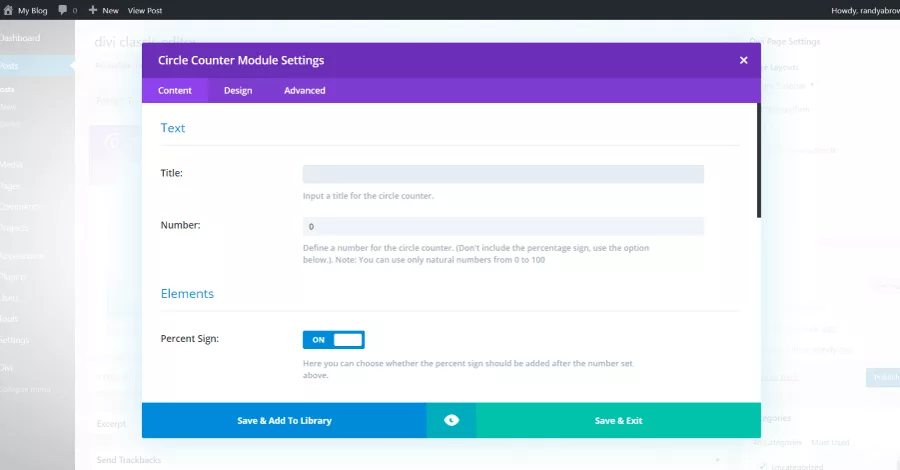Viewport: 900px width, 470px height.
Task: Open Projects in the sidebar
Action: pos(14,228)
